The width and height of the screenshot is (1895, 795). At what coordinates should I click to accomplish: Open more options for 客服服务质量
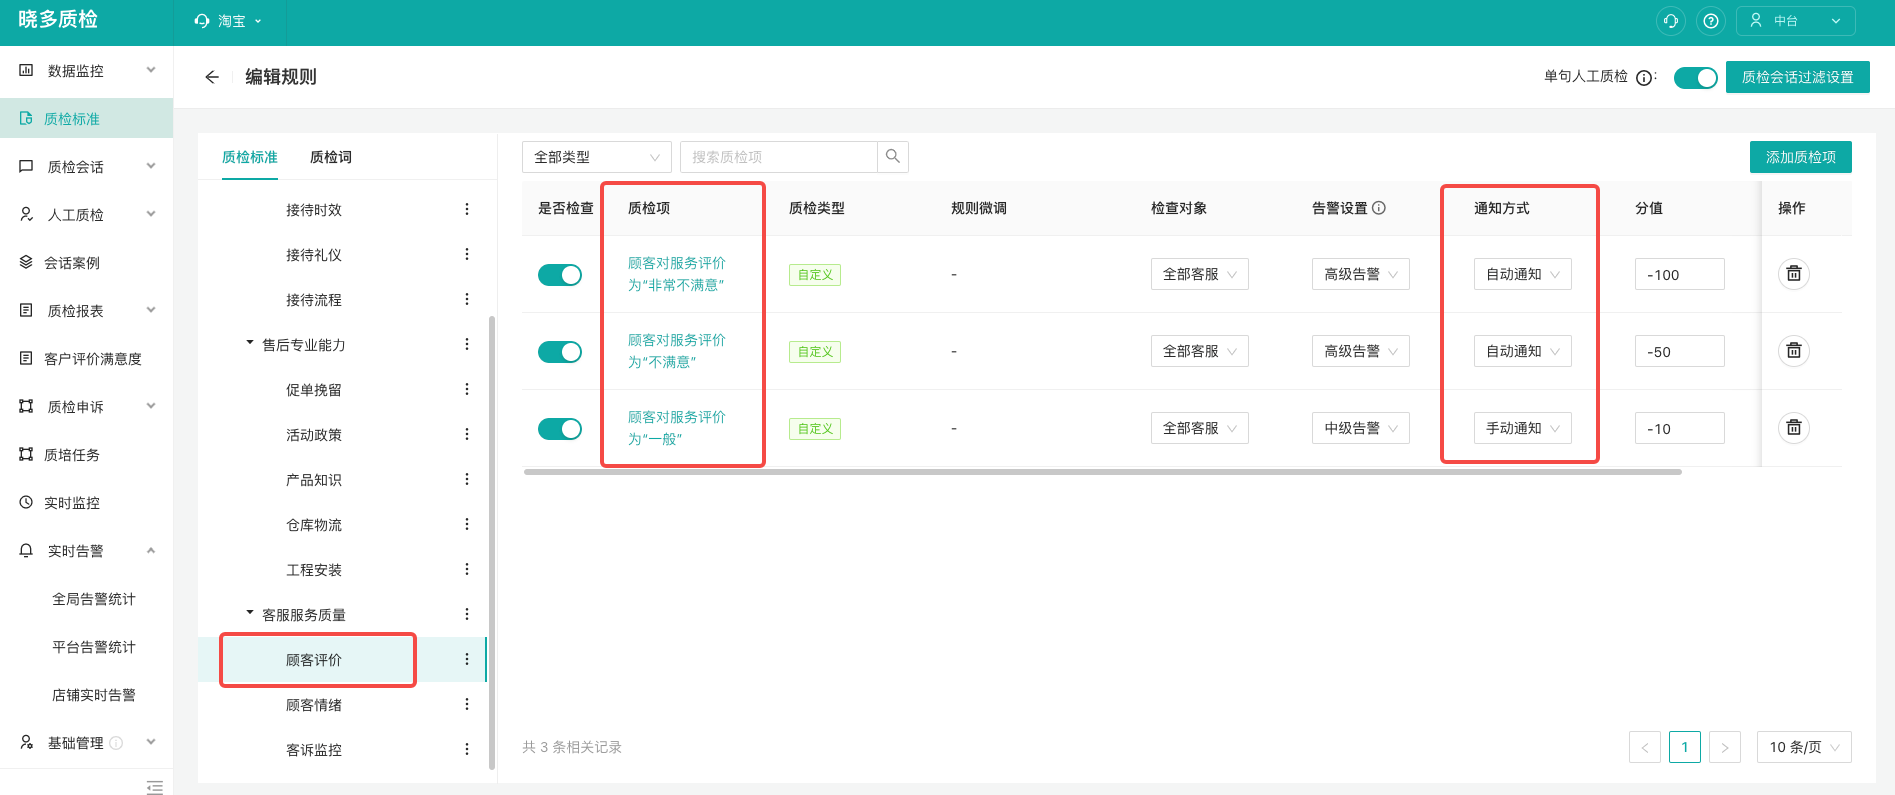(467, 615)
